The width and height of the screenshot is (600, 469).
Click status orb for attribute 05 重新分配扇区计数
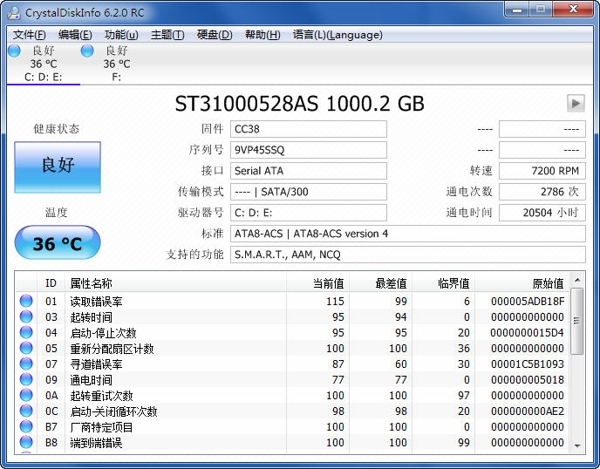(26, 348)
